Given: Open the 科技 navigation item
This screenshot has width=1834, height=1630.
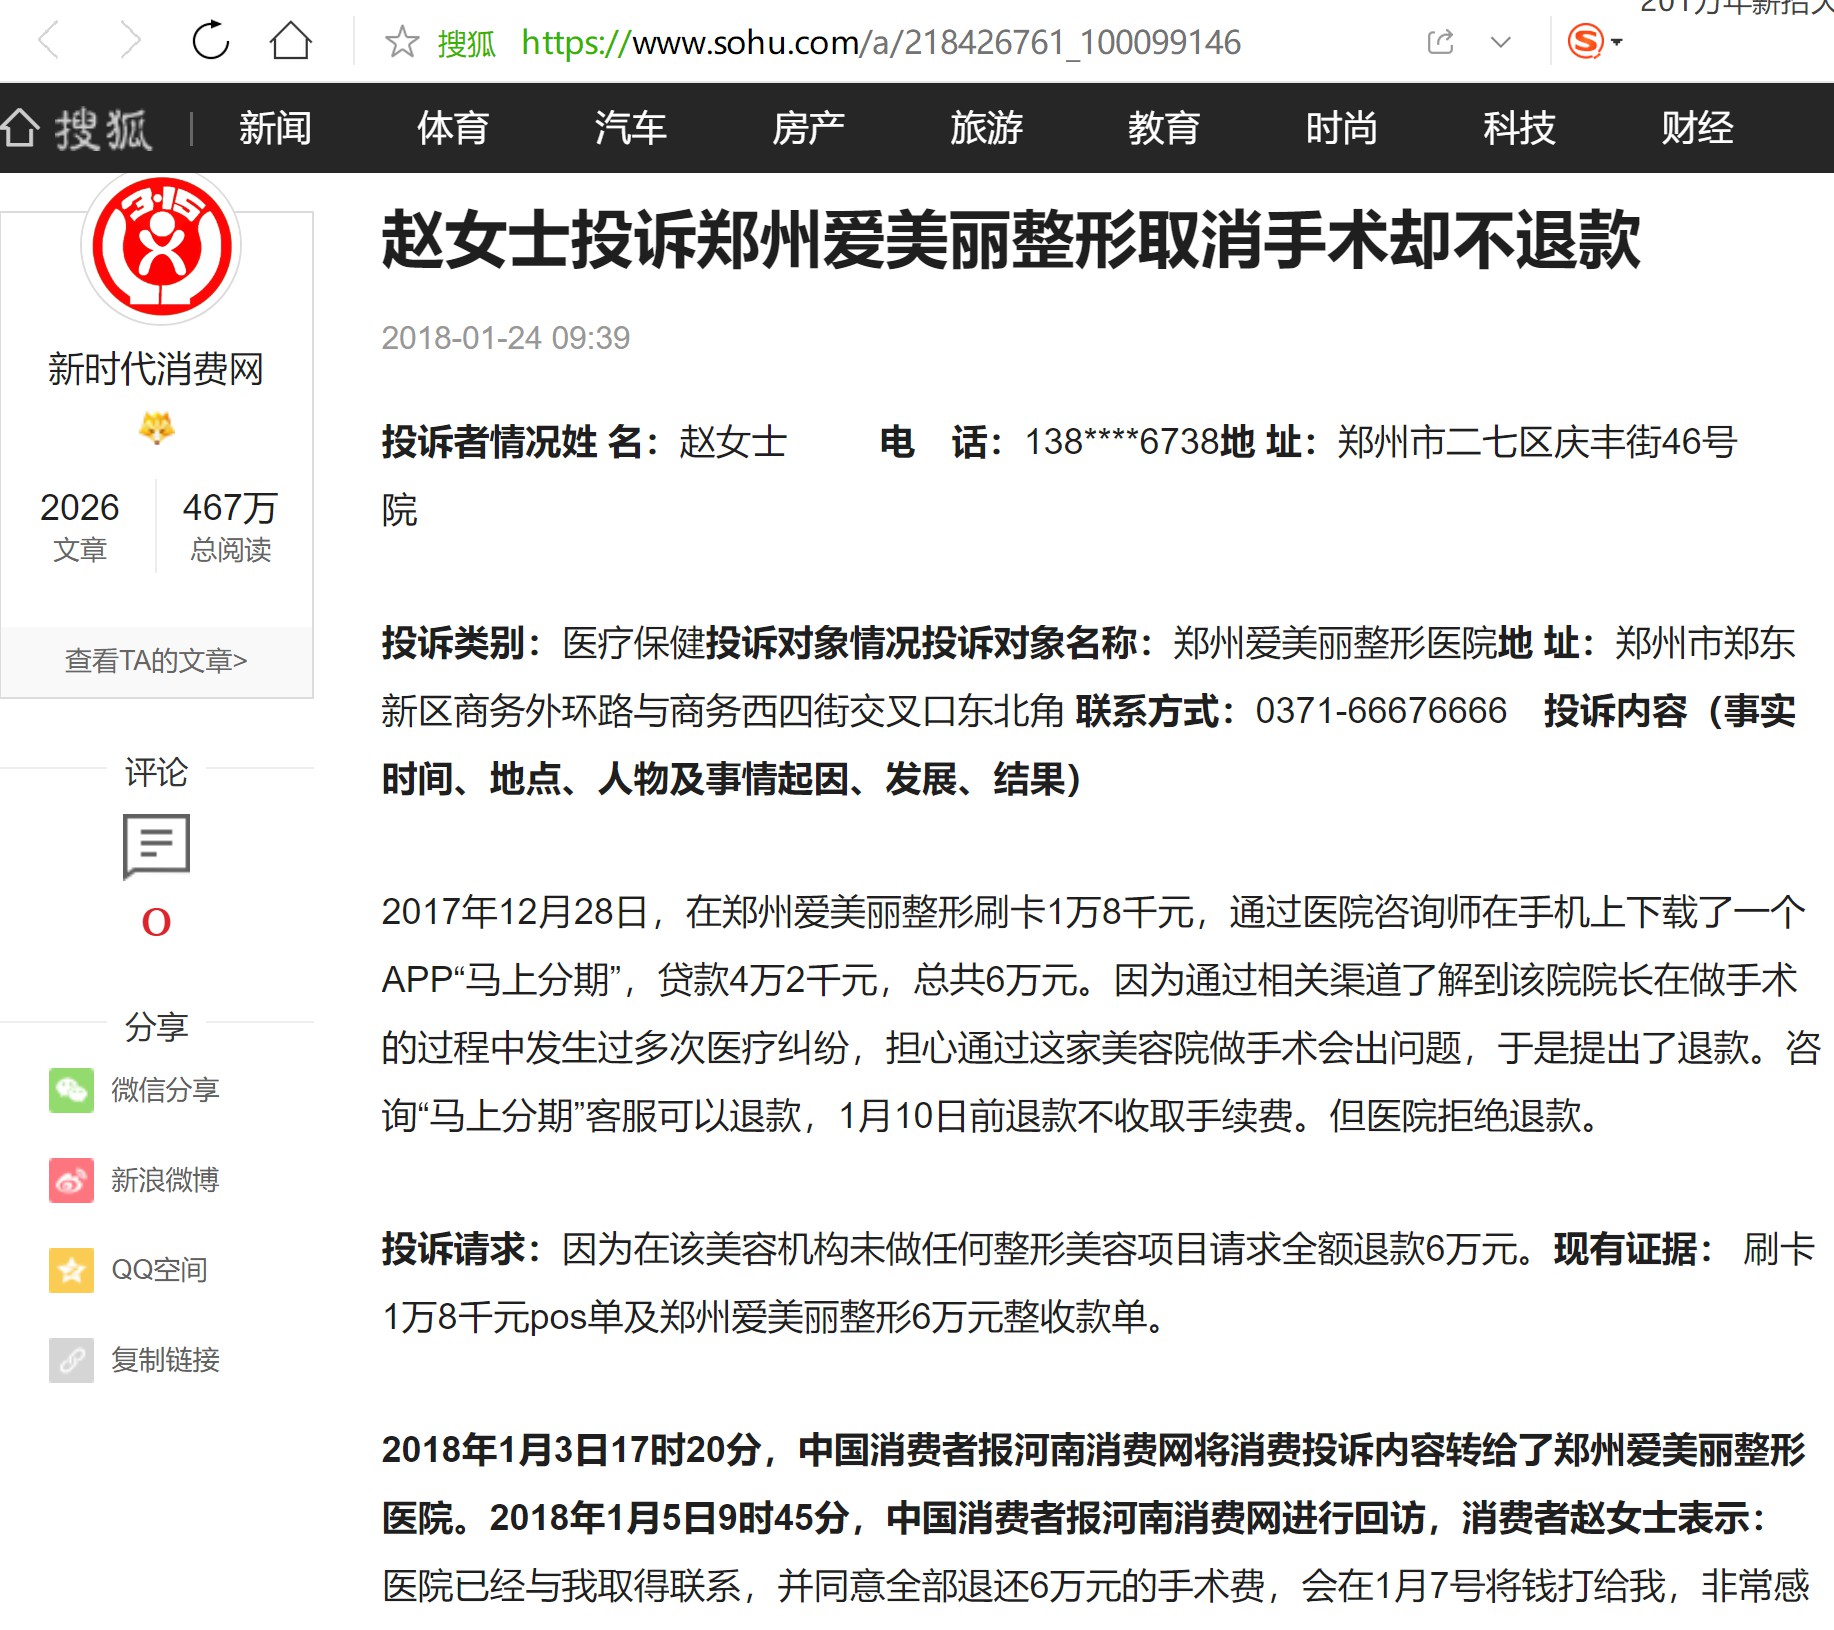Looking at the screenshot, I should tap(1520, 128).
